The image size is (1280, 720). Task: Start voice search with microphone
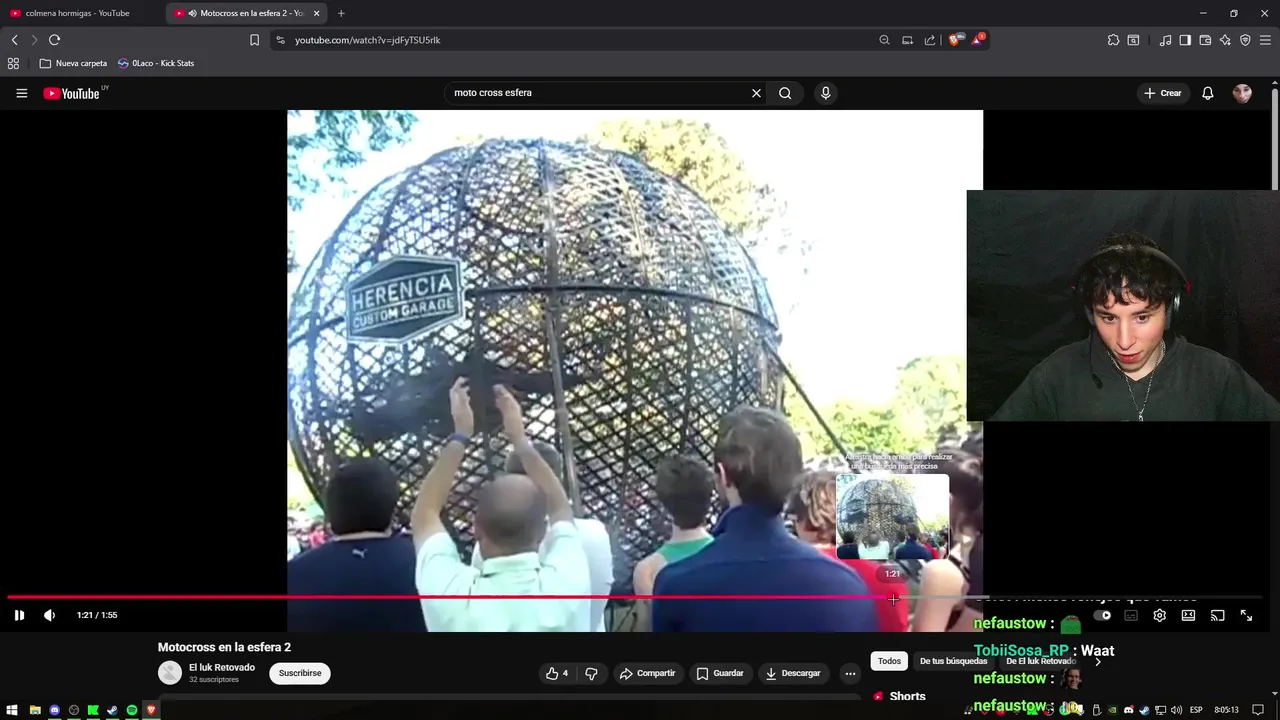pyautogui.click(x=825, y=93)
